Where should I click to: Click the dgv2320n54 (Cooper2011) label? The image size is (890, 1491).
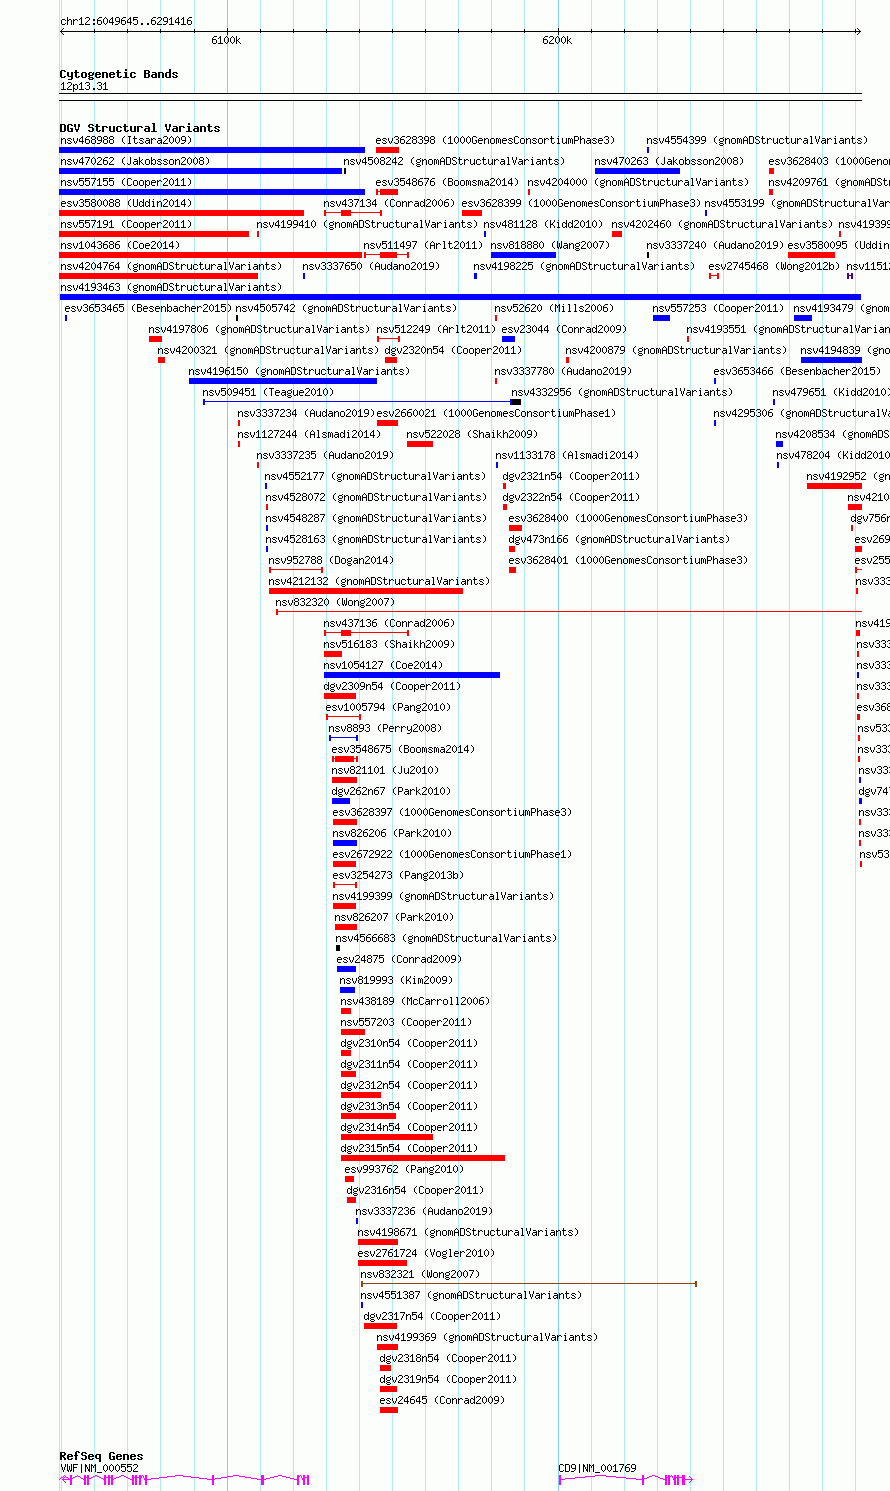click(x=453, y=350)
